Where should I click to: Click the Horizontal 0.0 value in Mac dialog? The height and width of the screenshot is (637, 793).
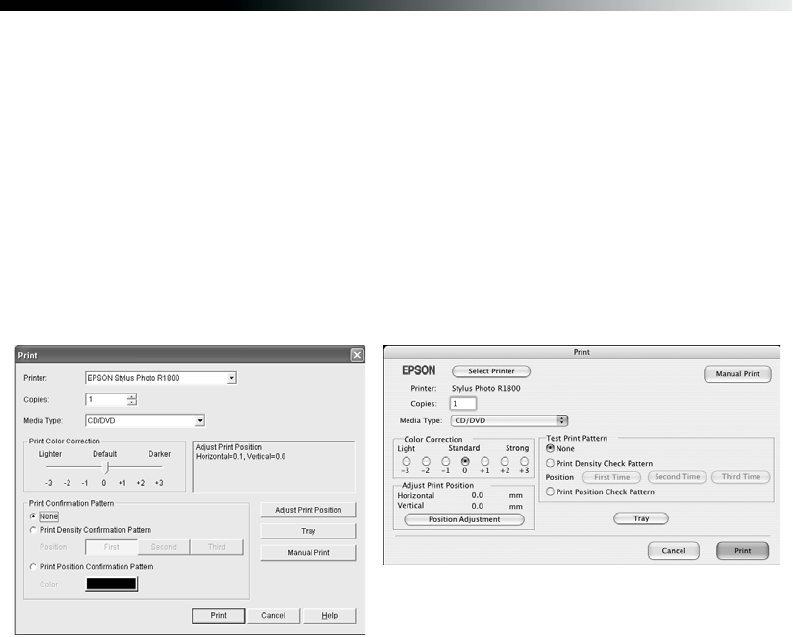pos(477,495)
